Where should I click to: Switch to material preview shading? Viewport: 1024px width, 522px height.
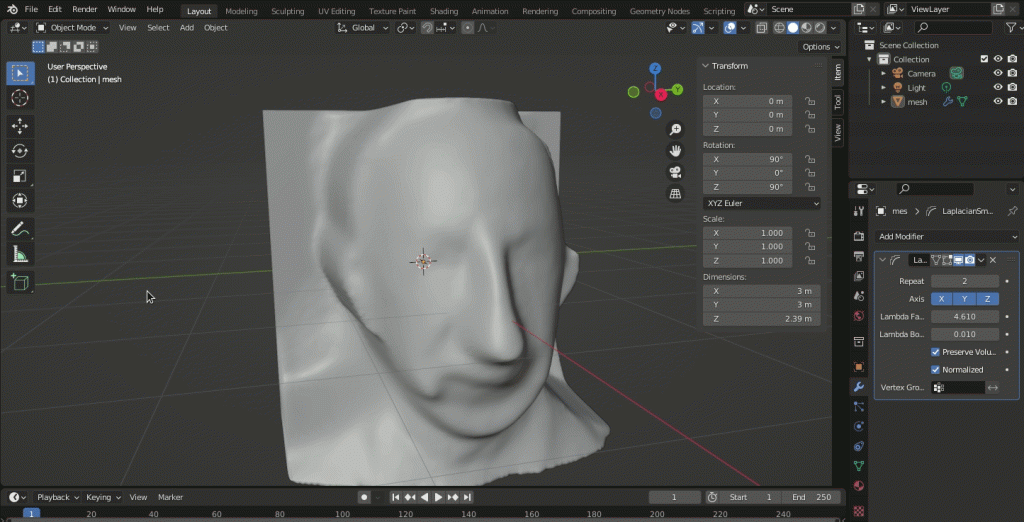[807, 27]
